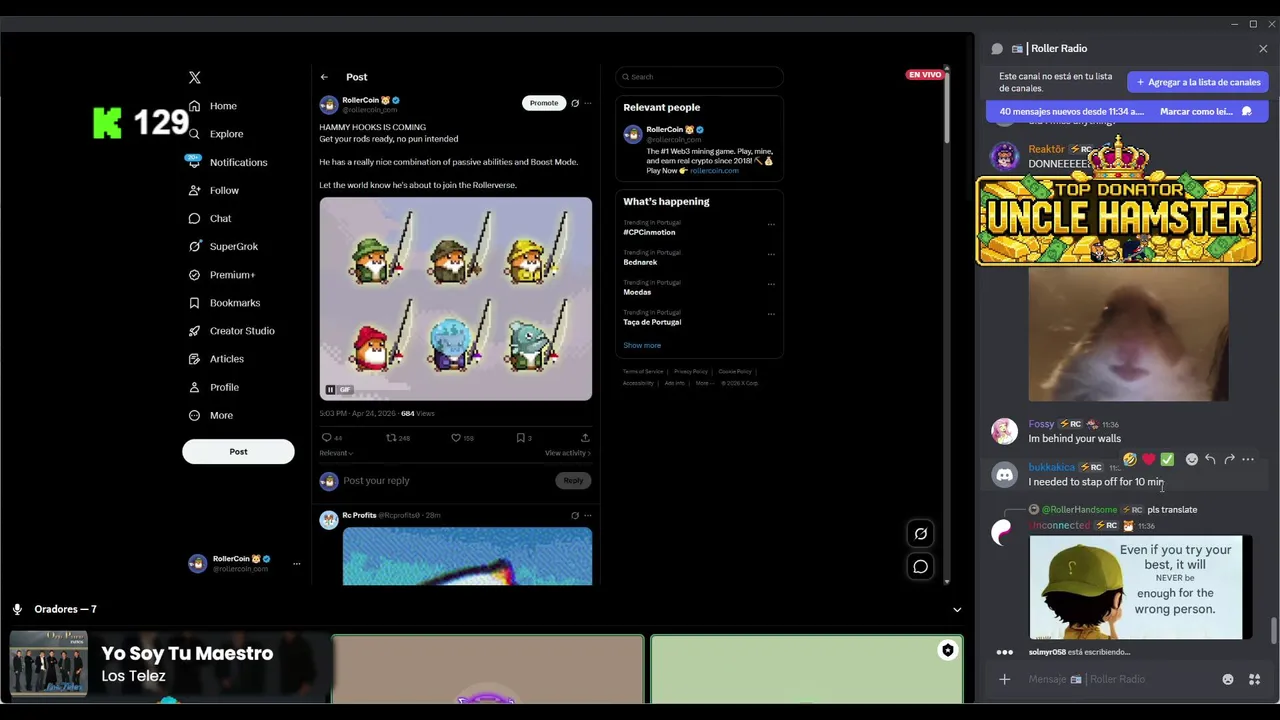Collapse the Oradores section with the chevron
1280x720 pixels.
(x=957, y=610)
